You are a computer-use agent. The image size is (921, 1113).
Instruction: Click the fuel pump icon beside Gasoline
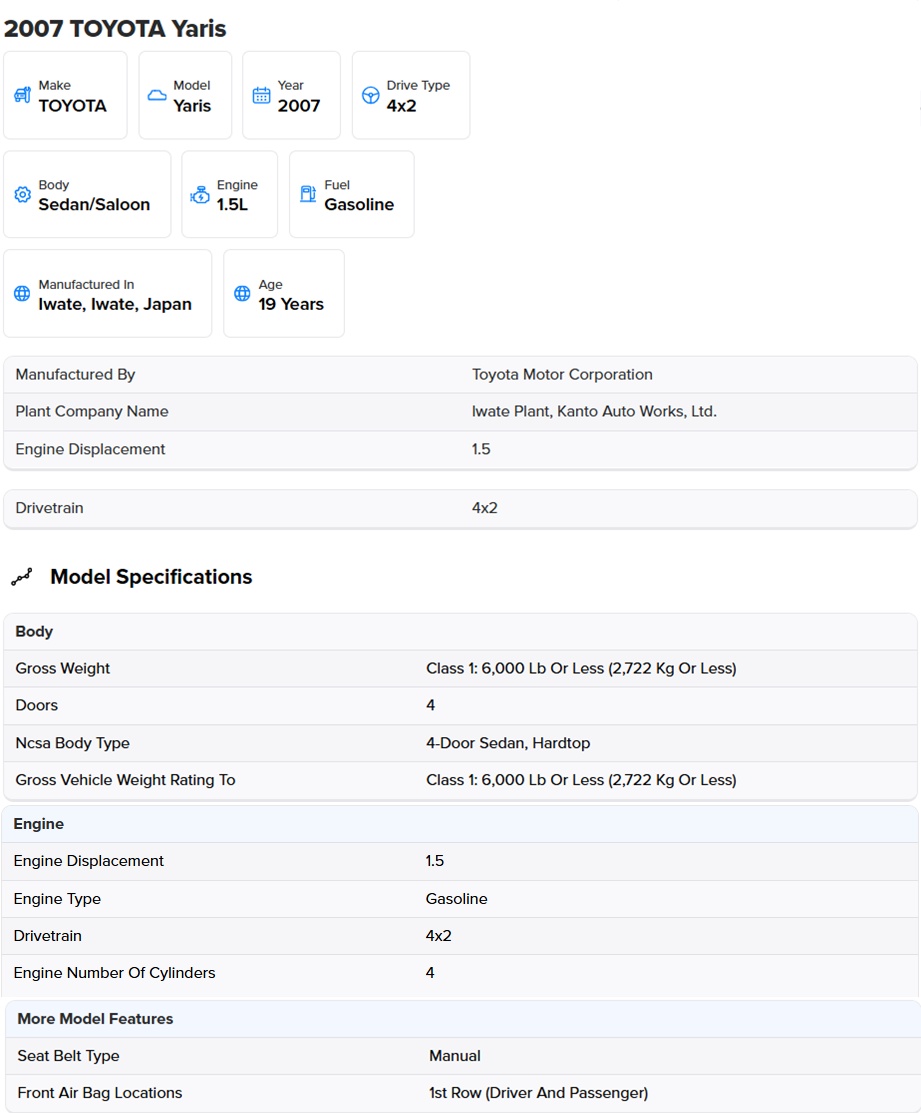(x=308, y=194)
